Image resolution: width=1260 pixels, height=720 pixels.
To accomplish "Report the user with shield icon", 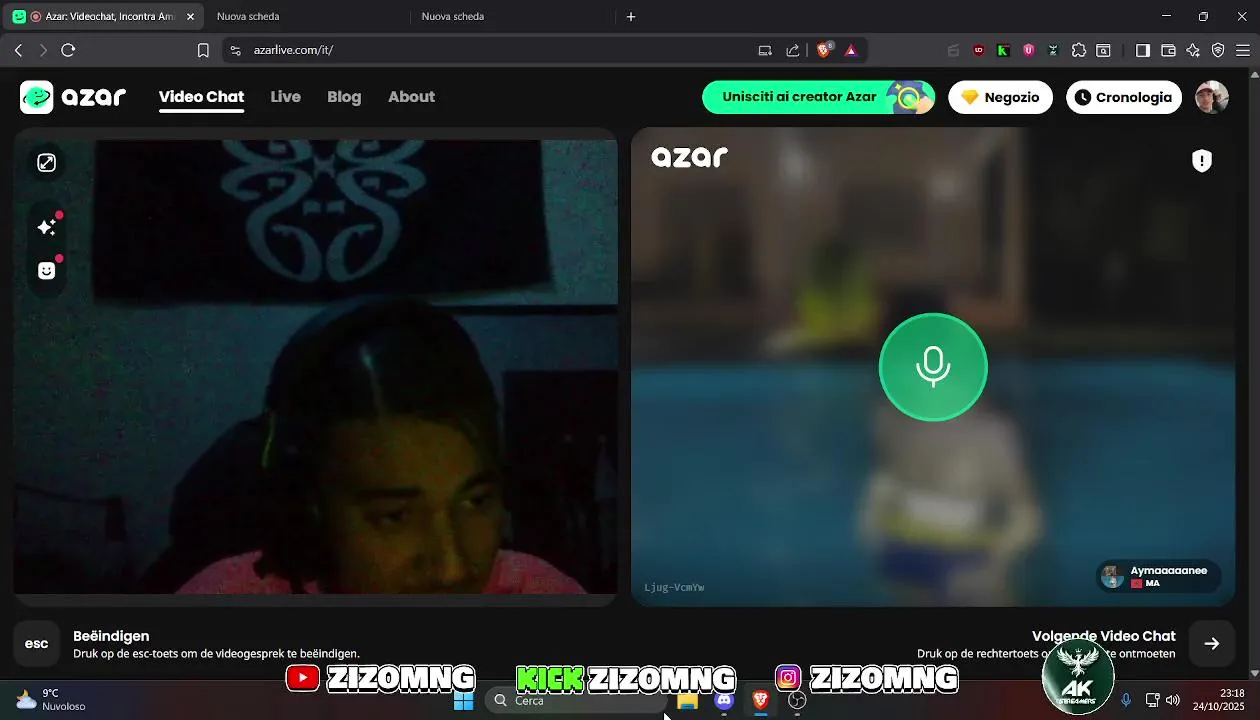I will point(1202,161).
